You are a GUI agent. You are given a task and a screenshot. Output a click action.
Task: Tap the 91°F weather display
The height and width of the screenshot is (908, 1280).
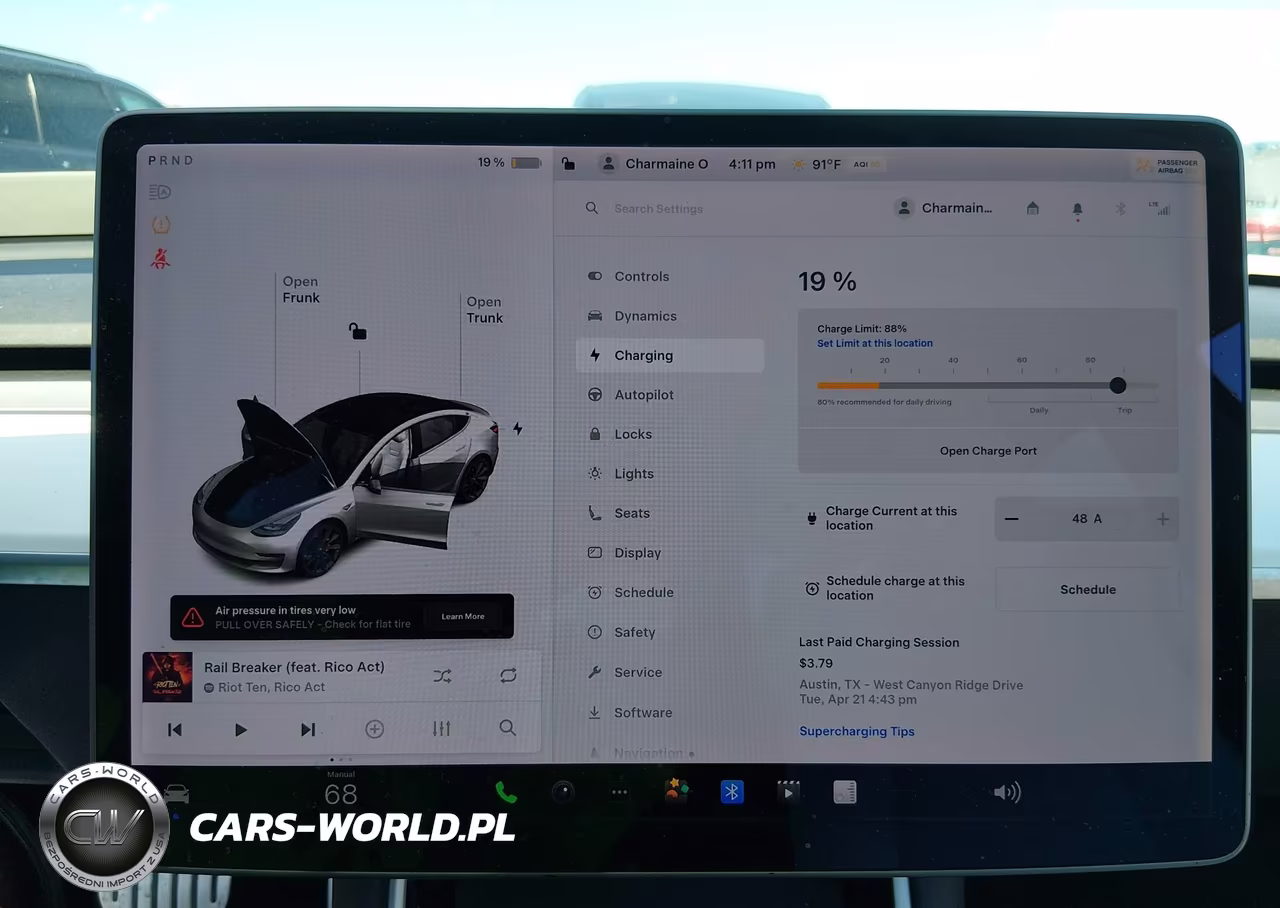pos(817,164)
